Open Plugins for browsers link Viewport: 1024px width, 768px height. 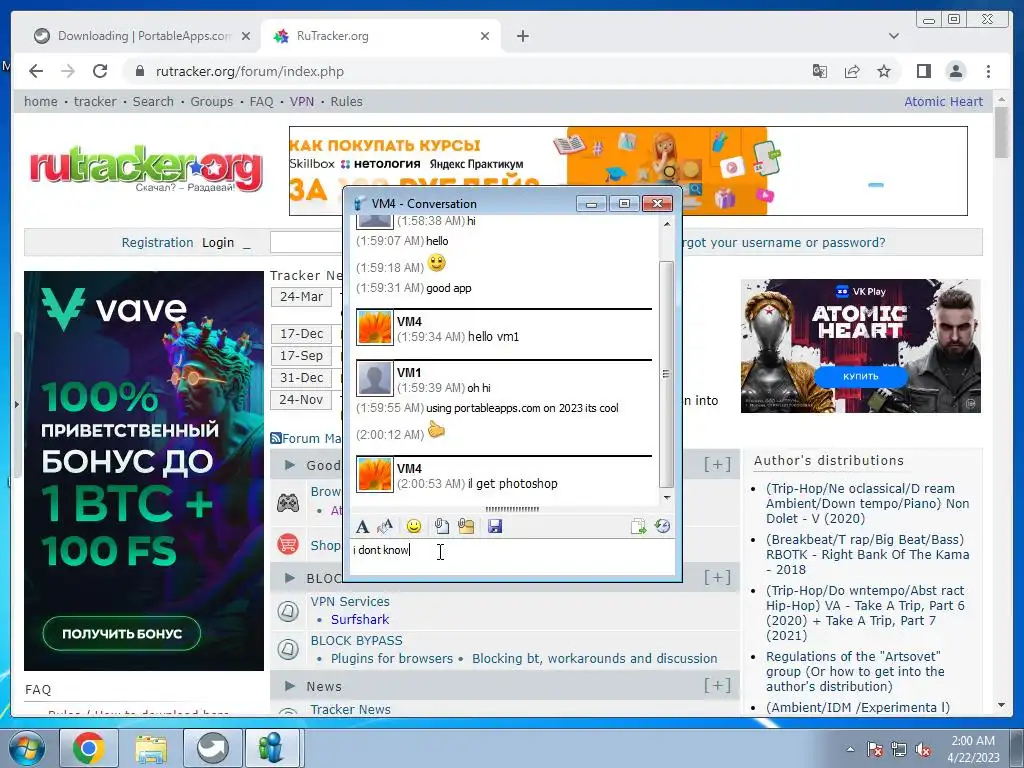[392, 658]
